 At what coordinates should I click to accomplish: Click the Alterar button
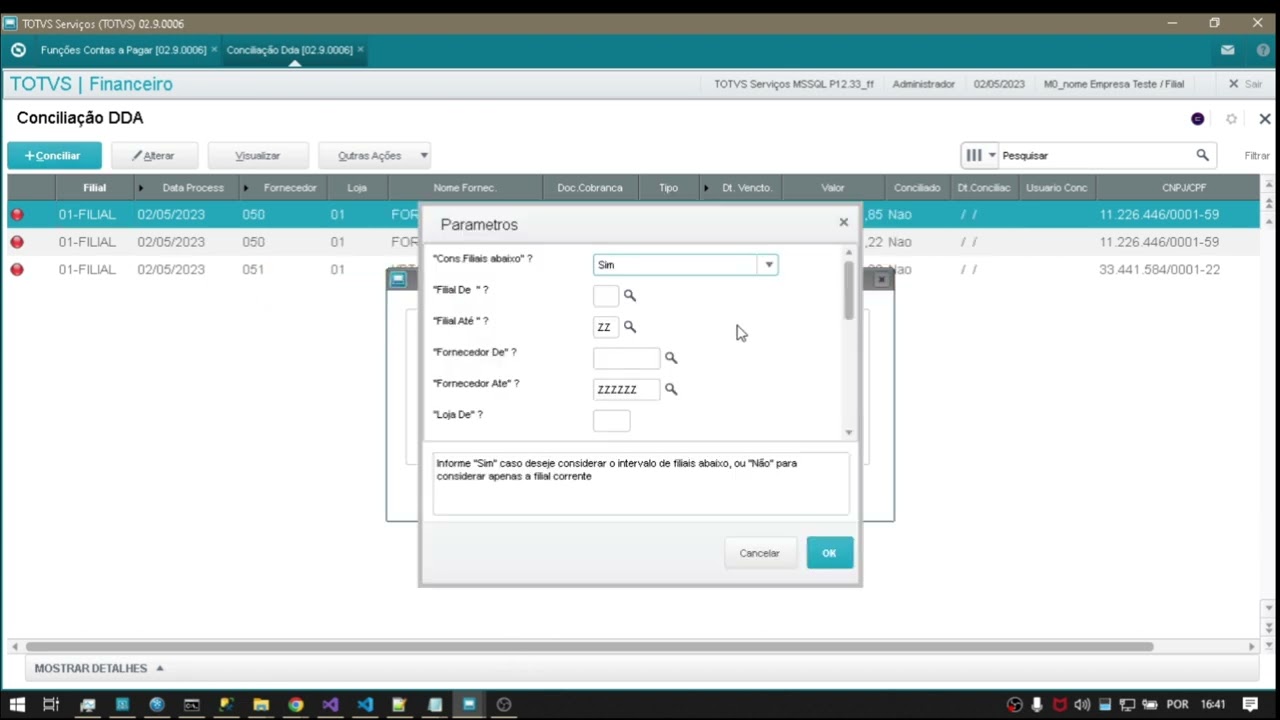154,156
